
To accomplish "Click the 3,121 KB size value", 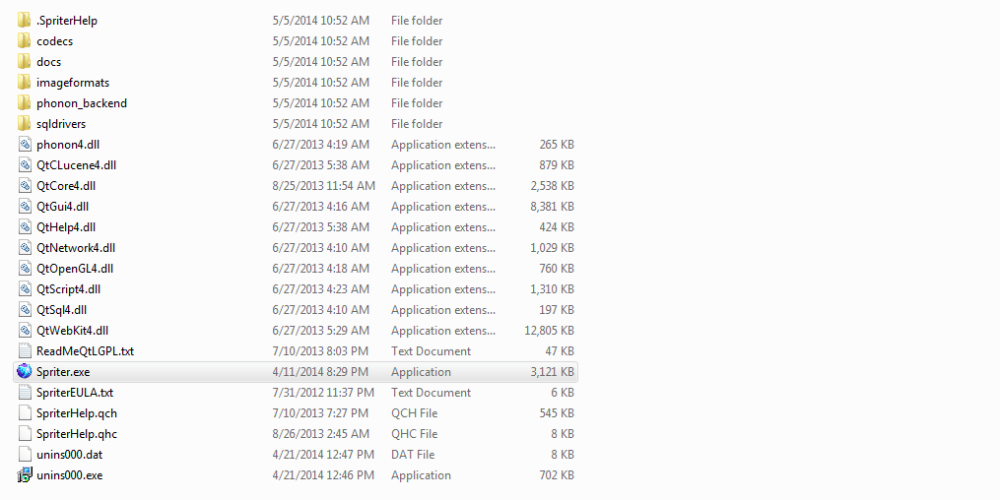I will (552, 372).
